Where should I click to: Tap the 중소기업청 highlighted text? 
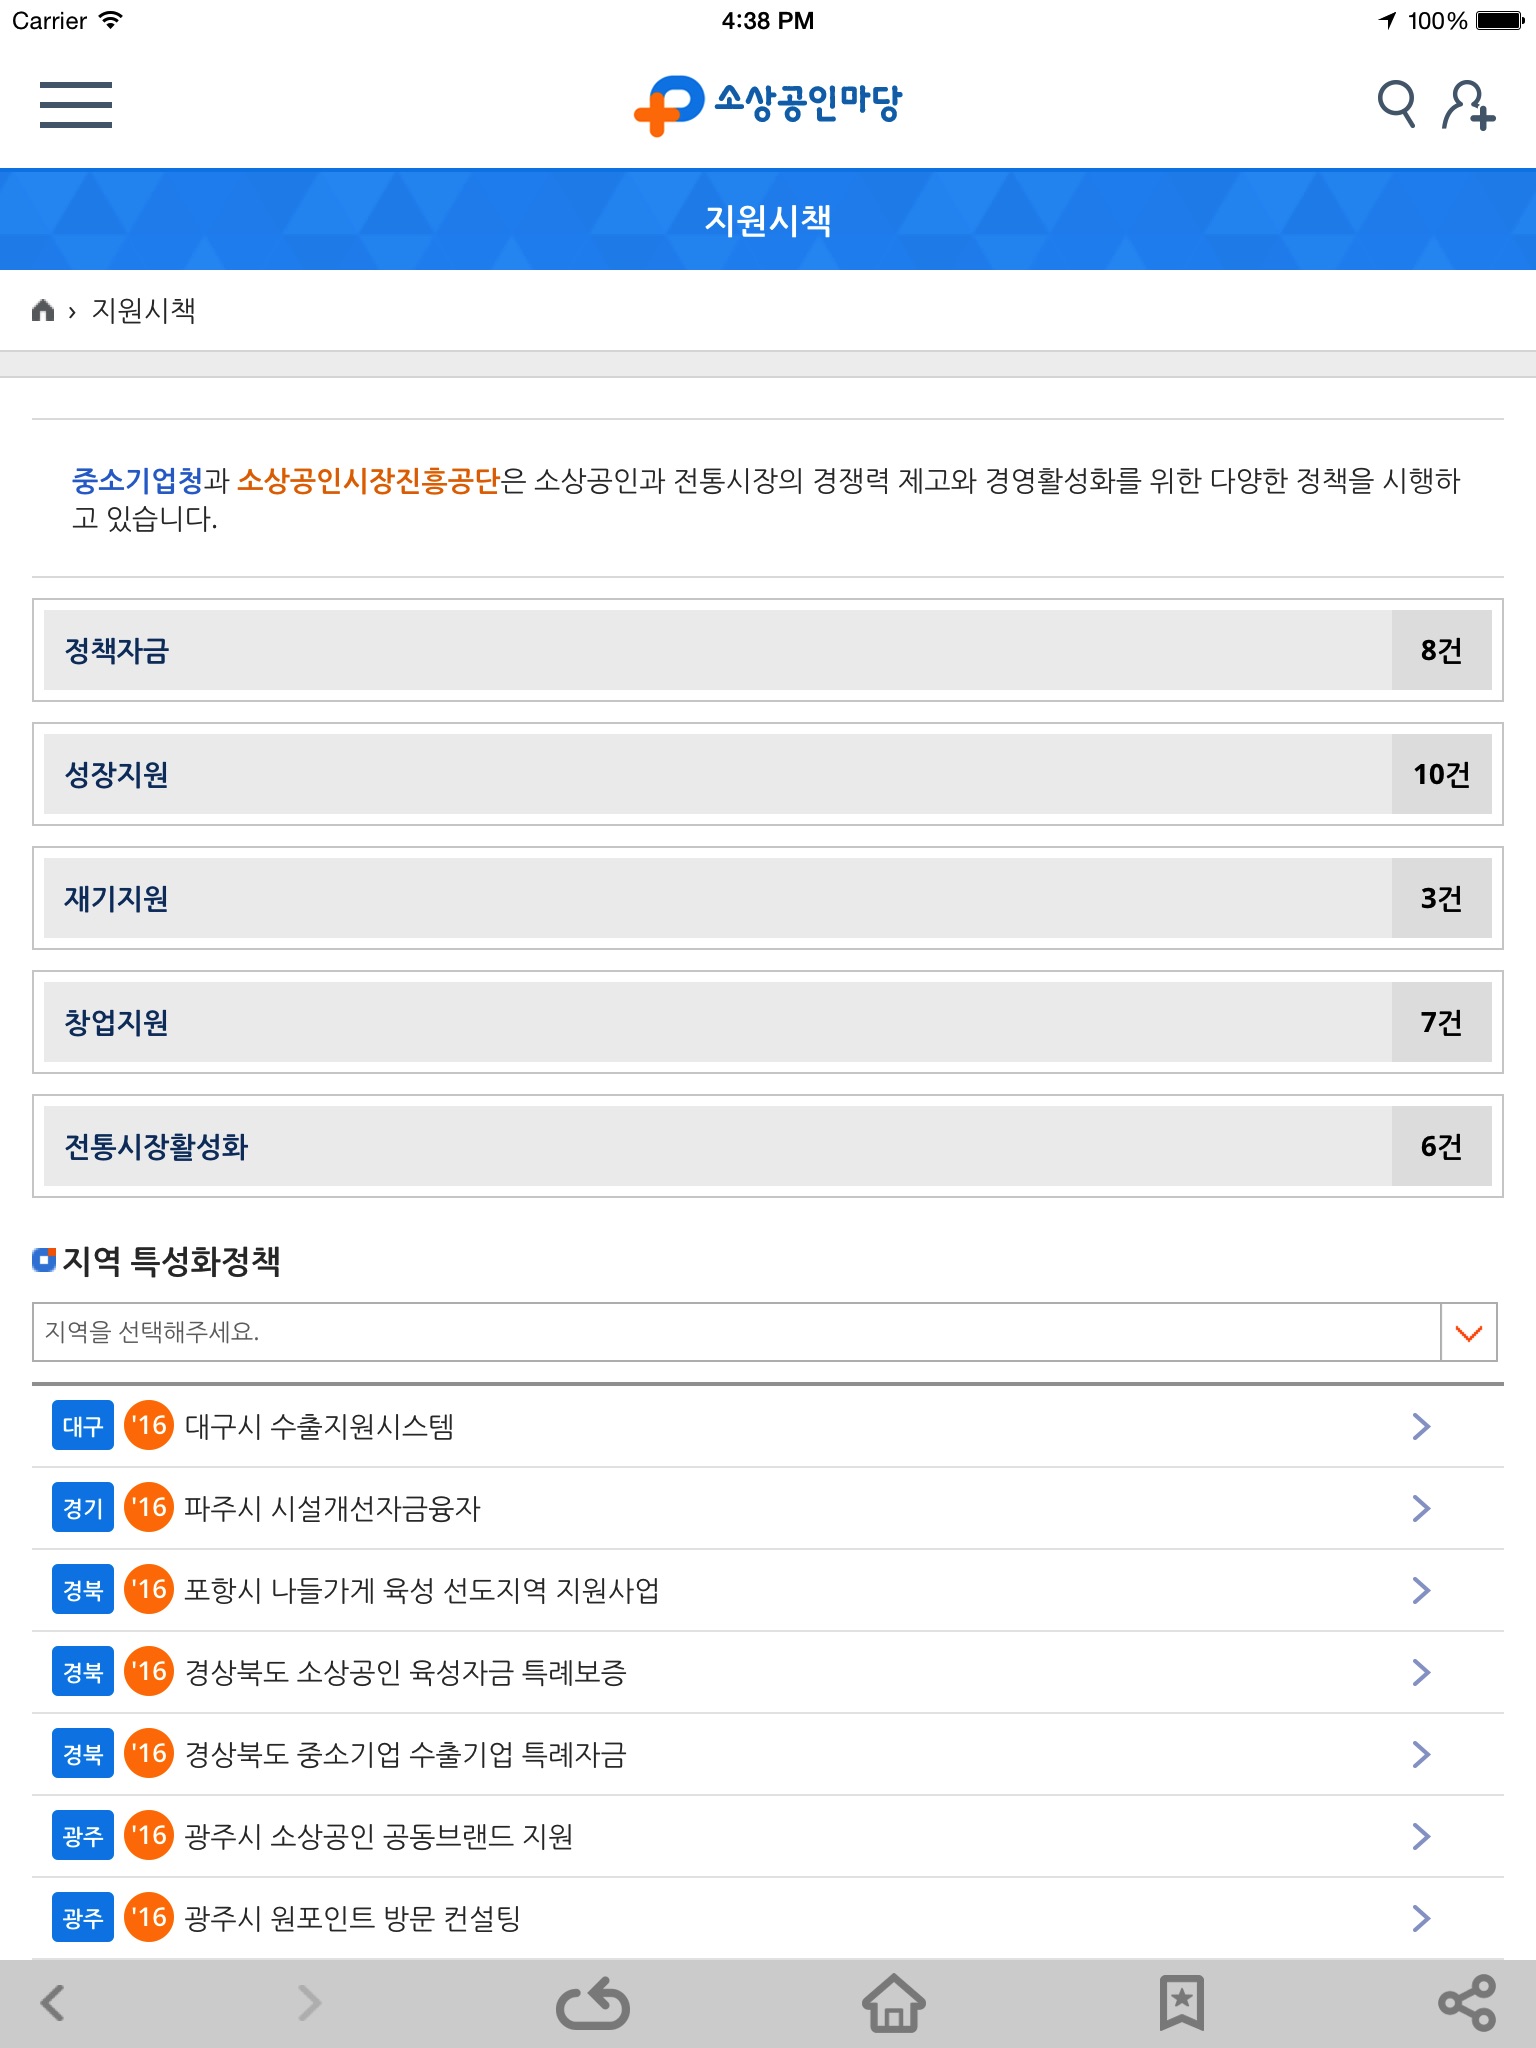coord(137,481)
